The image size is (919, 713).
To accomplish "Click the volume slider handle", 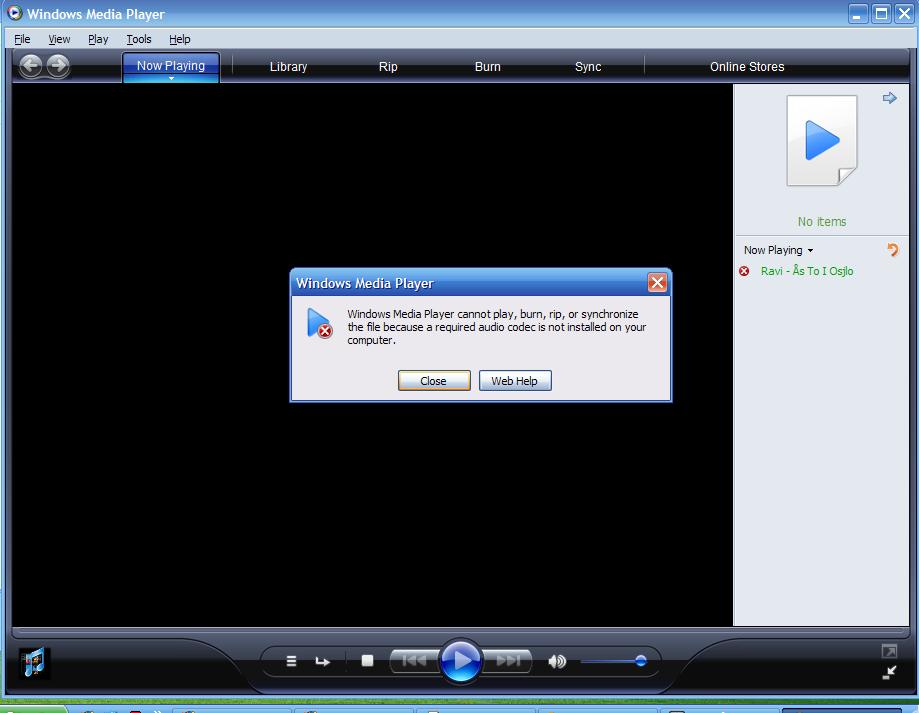I will point(640,661).
